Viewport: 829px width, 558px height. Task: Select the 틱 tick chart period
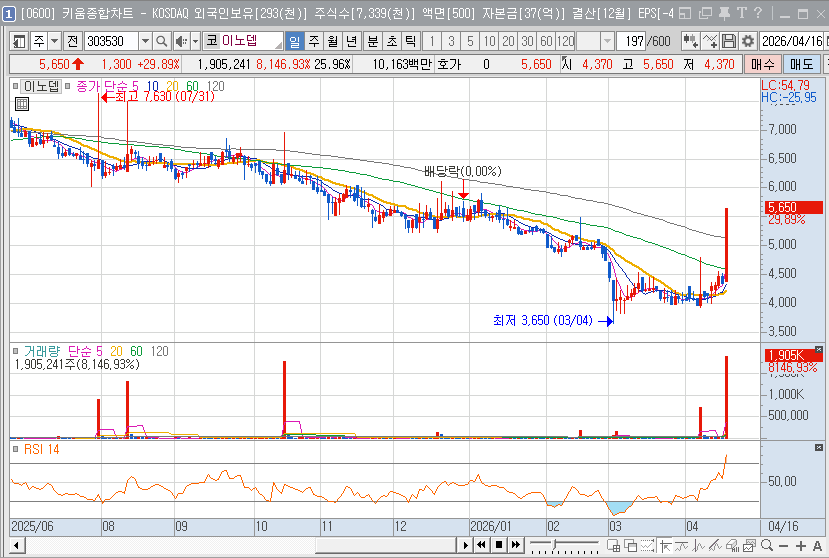coord(410,41)
